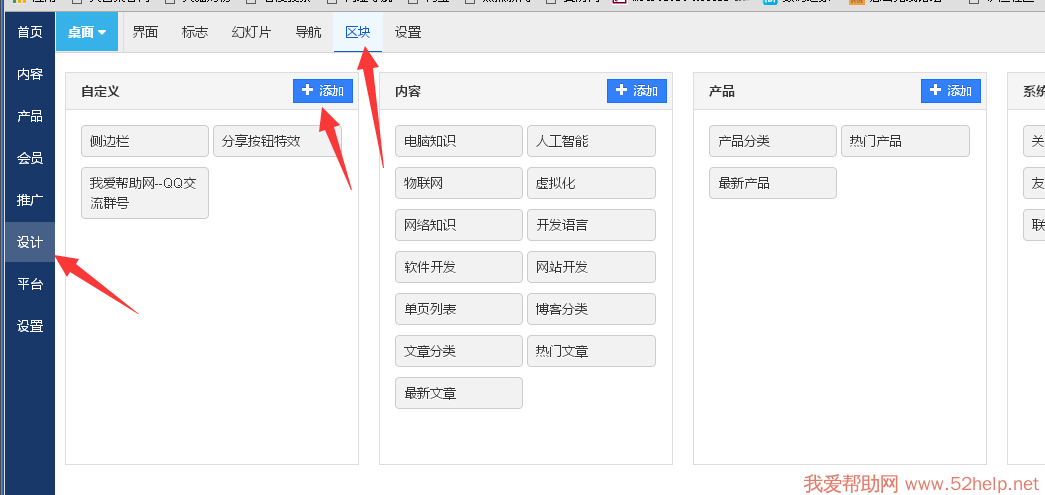
Task: Click 添加 button in 自定义 panel
Action: point(323,91)
